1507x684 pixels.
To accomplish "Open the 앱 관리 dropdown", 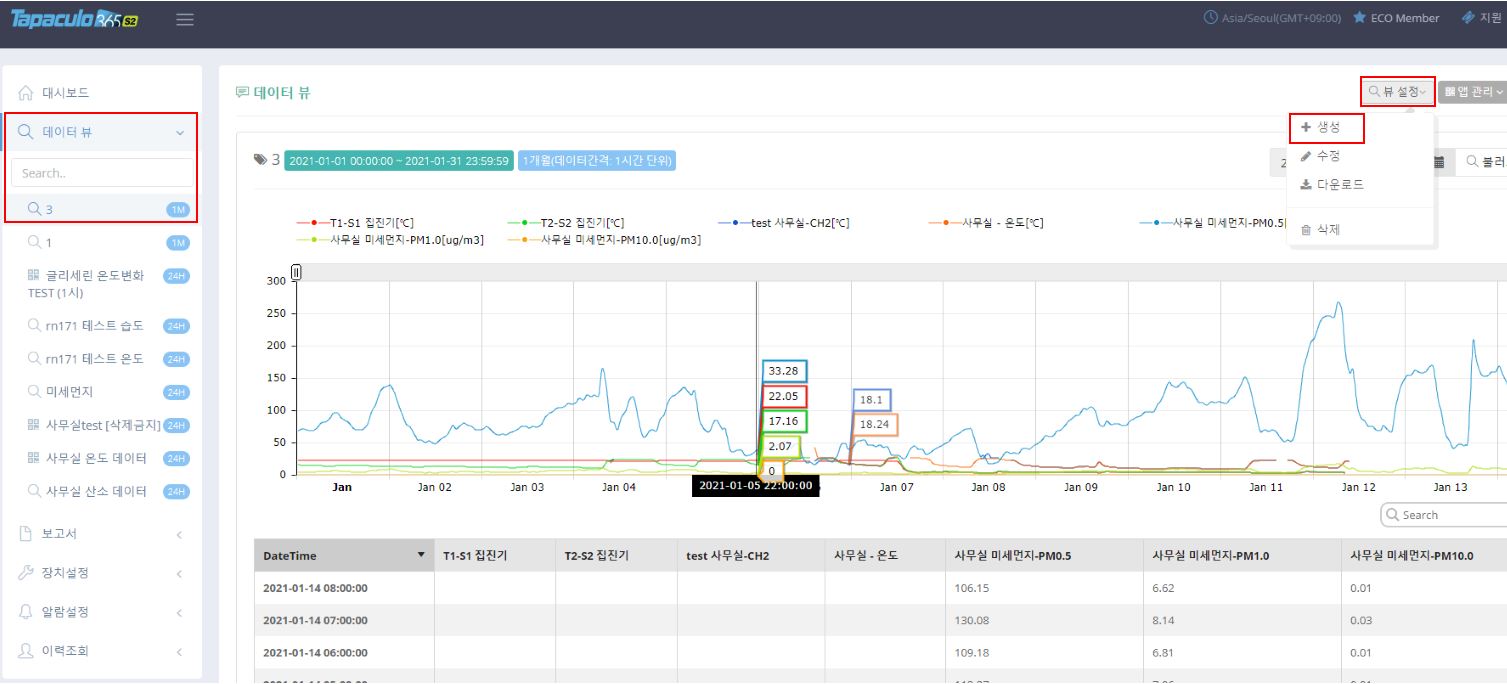I will (x=1474, y=92).
